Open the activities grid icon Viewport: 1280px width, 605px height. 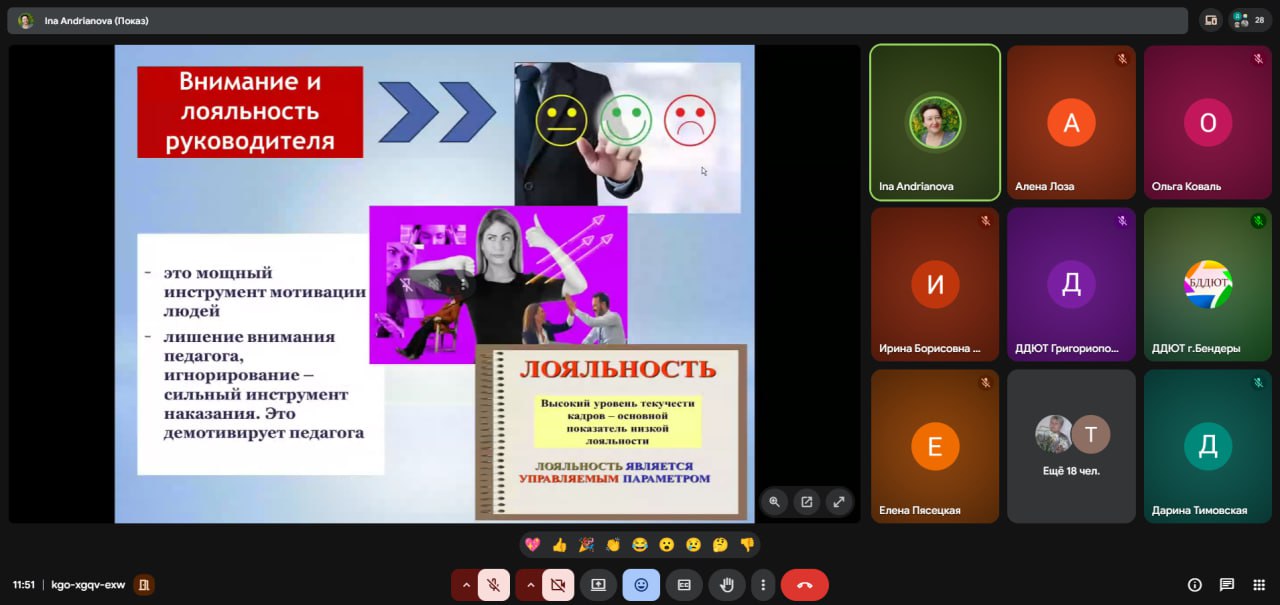[1259, 585]
